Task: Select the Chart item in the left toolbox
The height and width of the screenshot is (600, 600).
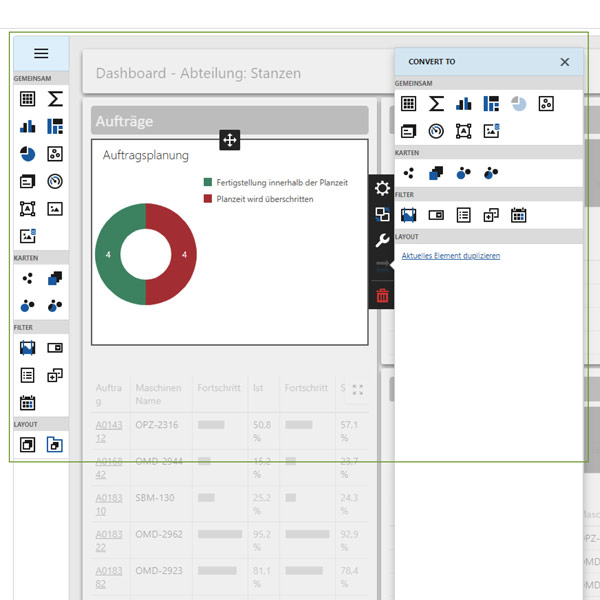Action: (28, 126)
